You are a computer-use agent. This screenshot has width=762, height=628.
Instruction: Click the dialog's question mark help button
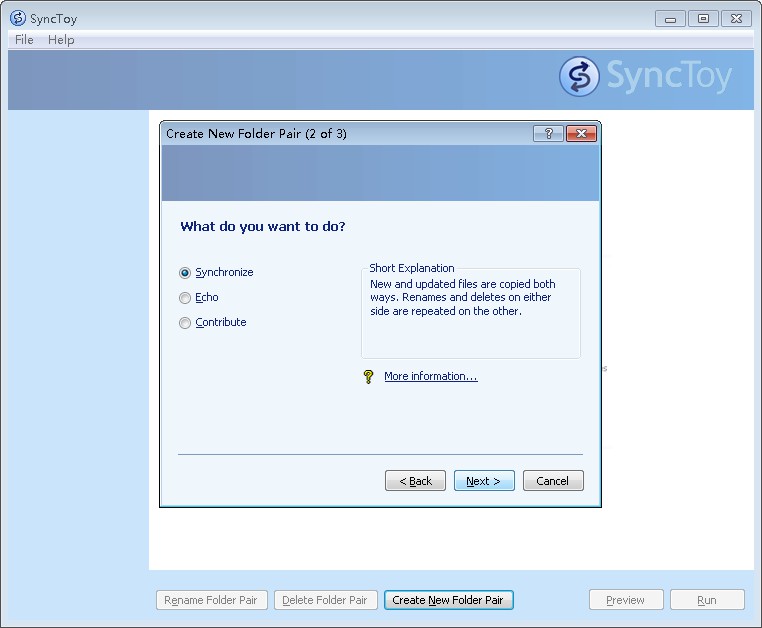tap(548, 134)
